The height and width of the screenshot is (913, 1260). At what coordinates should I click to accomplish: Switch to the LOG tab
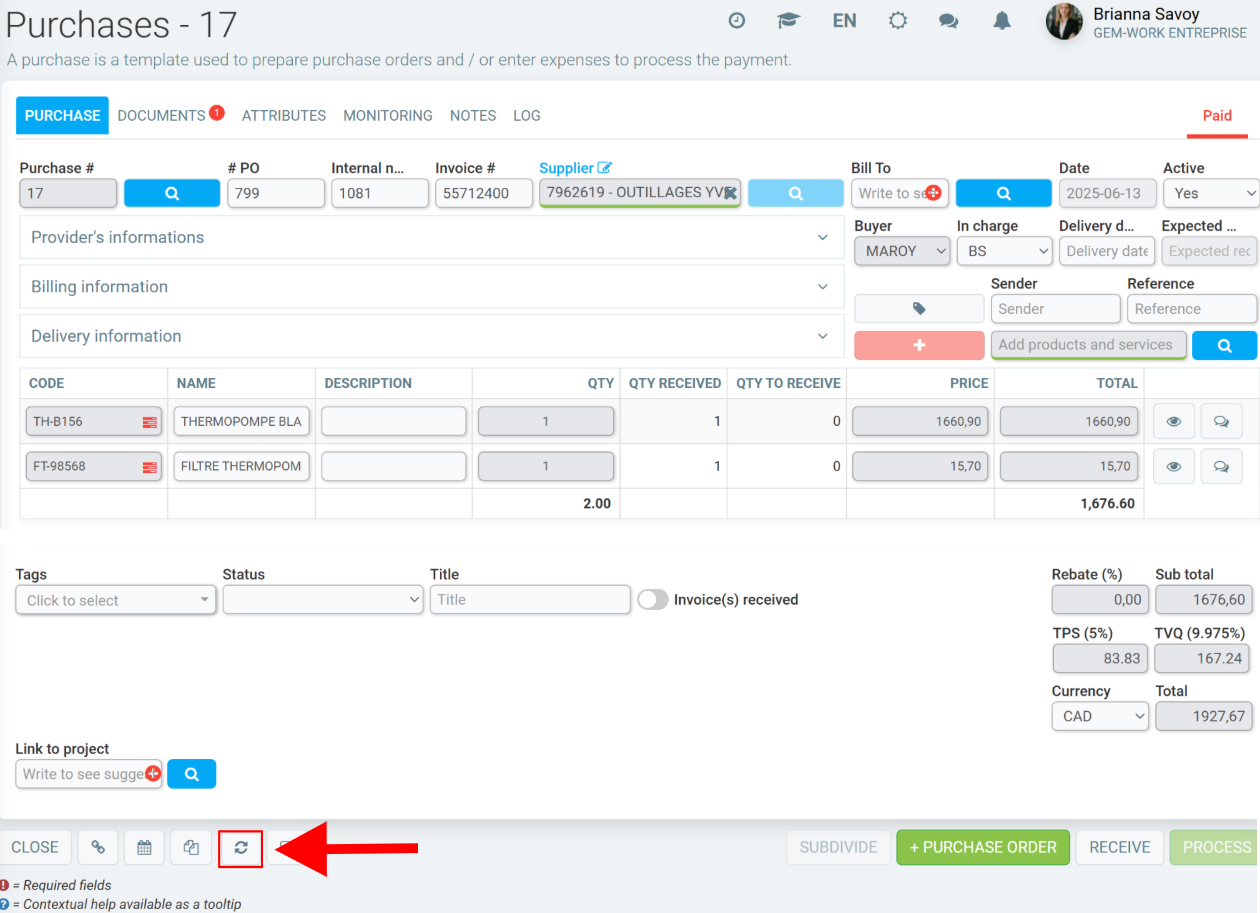527,116
